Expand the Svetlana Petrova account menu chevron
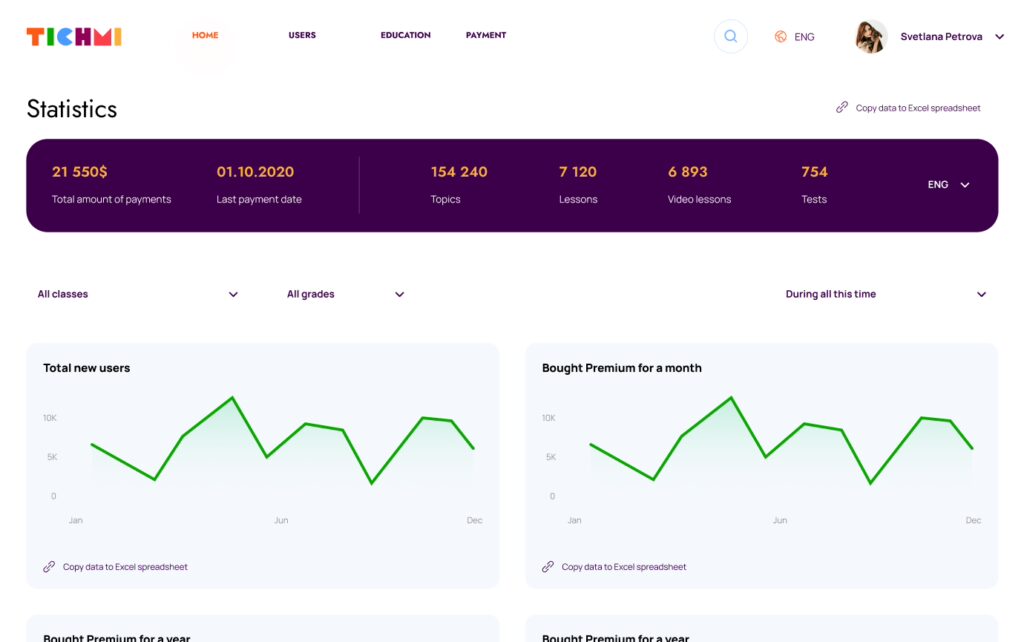This screenshot has height=642, width=1024. (999, 37)
